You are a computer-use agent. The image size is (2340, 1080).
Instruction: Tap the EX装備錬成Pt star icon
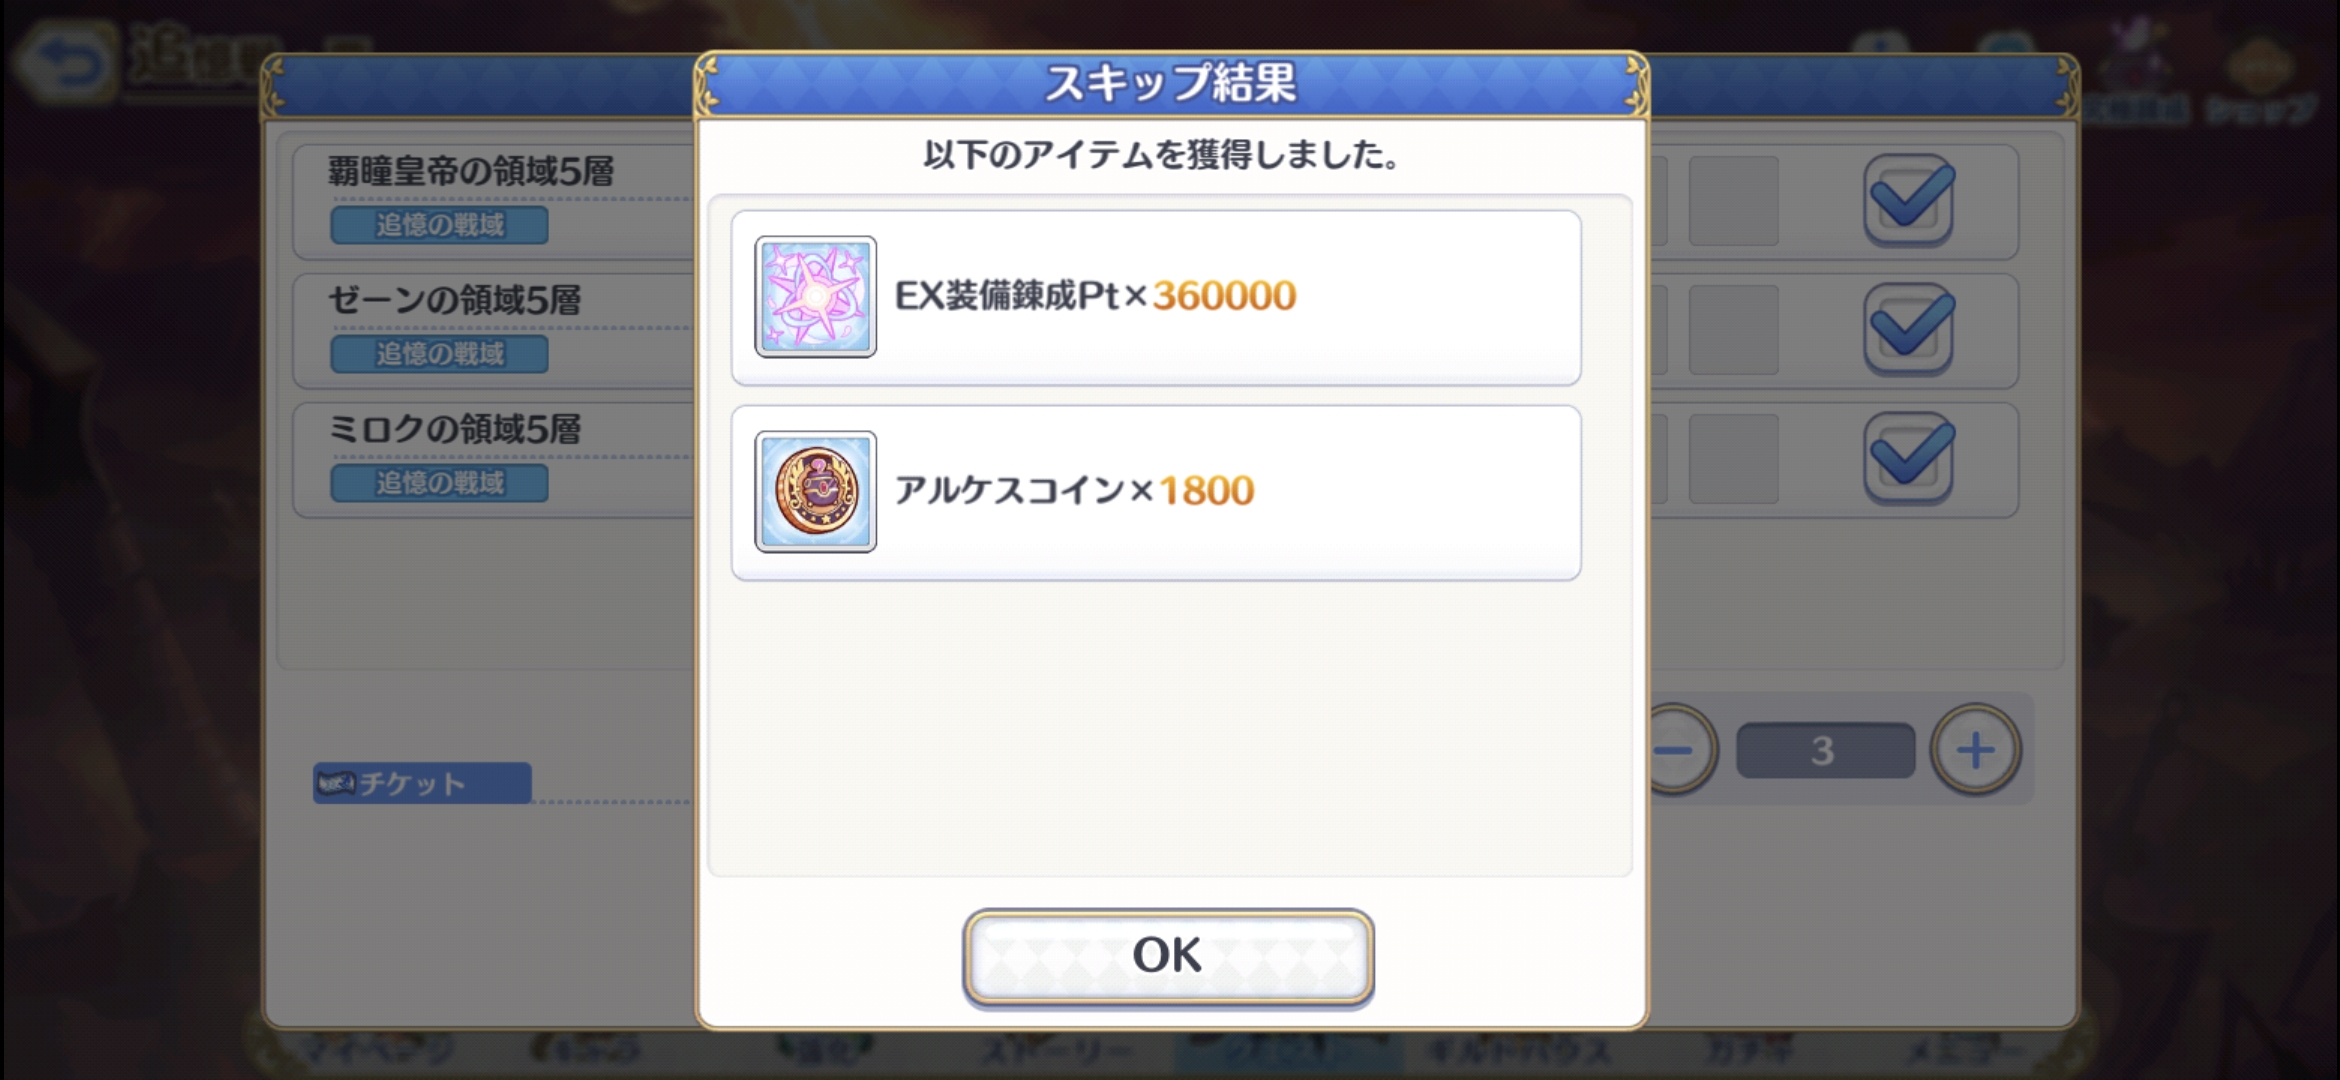coord(816,296)
